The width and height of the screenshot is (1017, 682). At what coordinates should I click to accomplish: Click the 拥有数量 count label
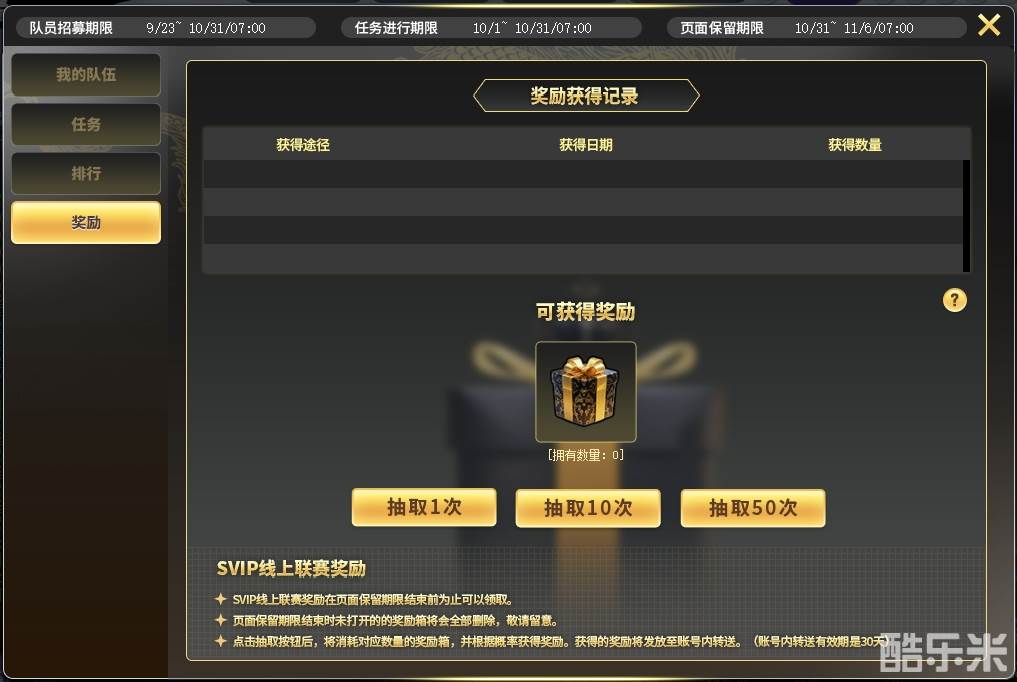(x=586, y=455)
